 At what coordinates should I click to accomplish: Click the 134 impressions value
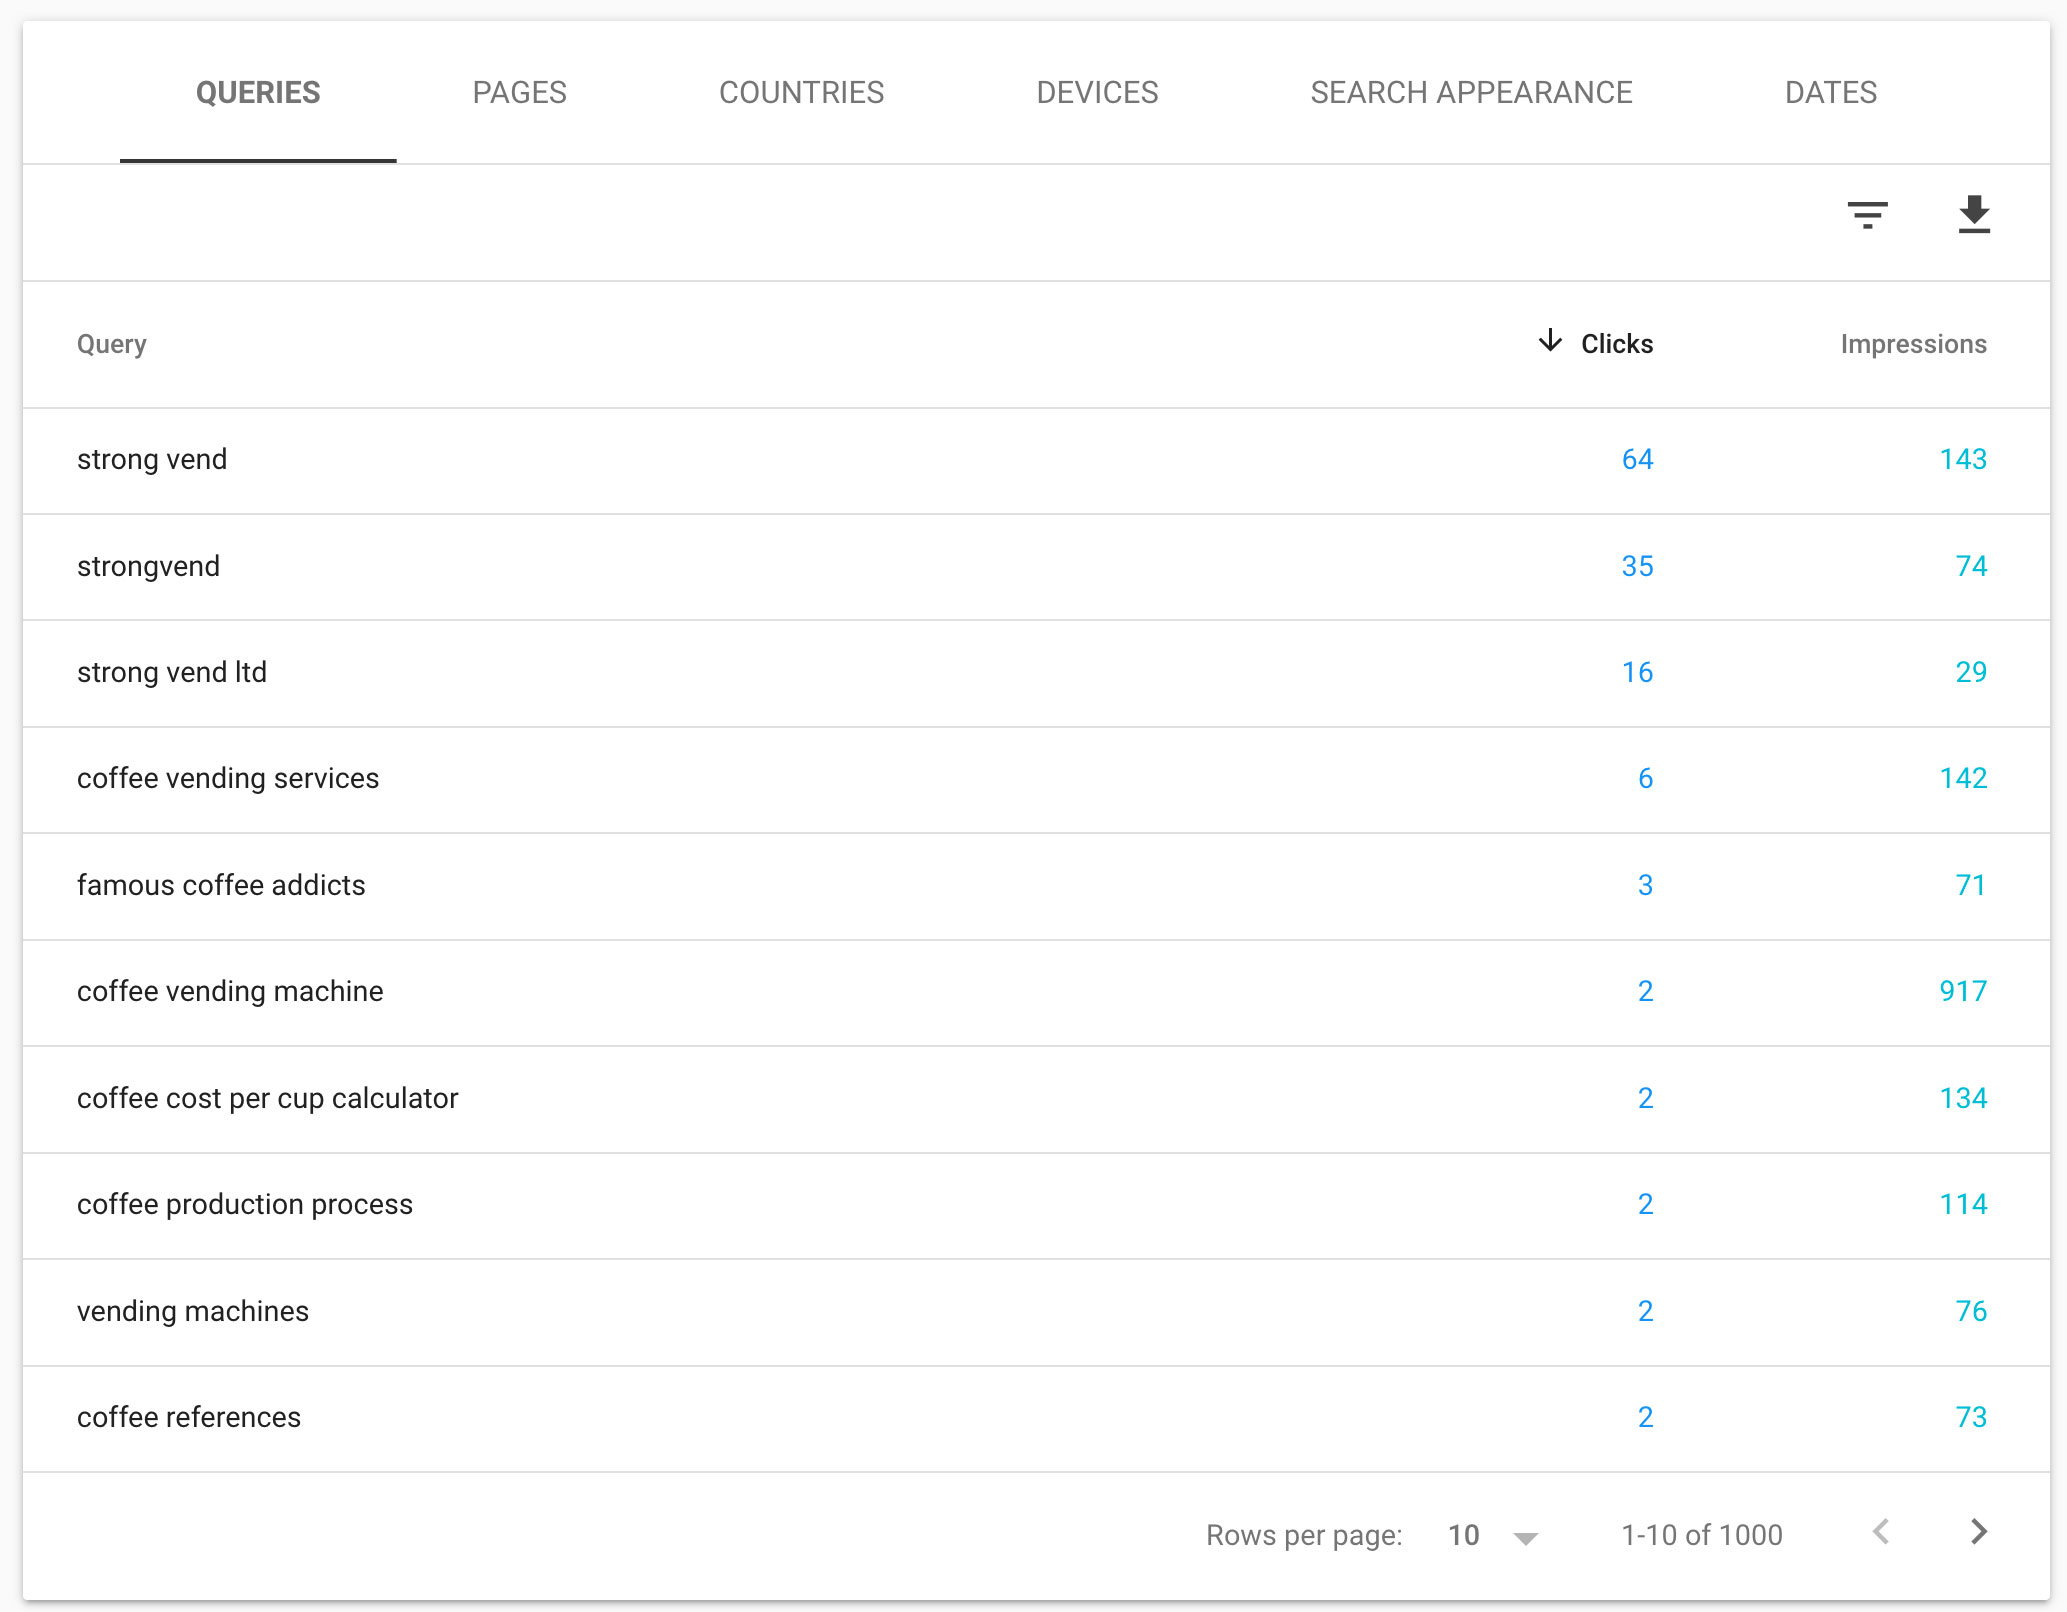(x=1963, y=1098)
